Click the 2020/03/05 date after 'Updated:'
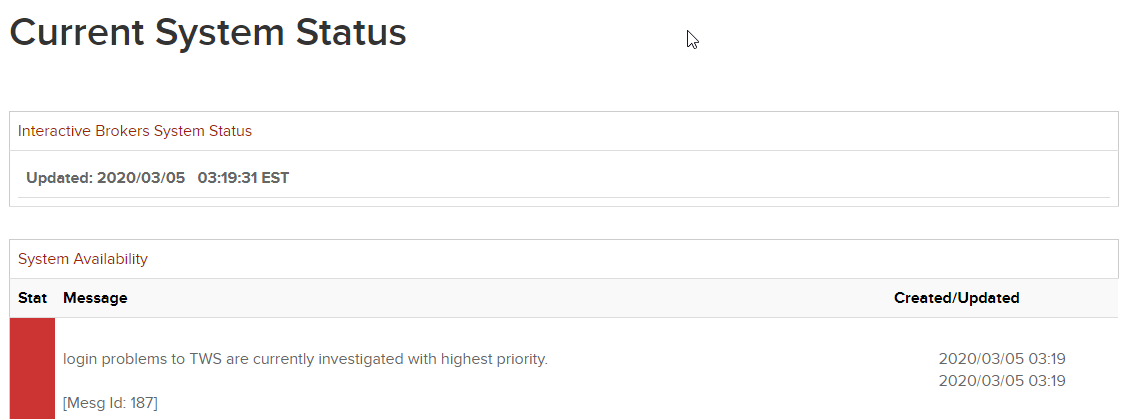 point(141,178)
